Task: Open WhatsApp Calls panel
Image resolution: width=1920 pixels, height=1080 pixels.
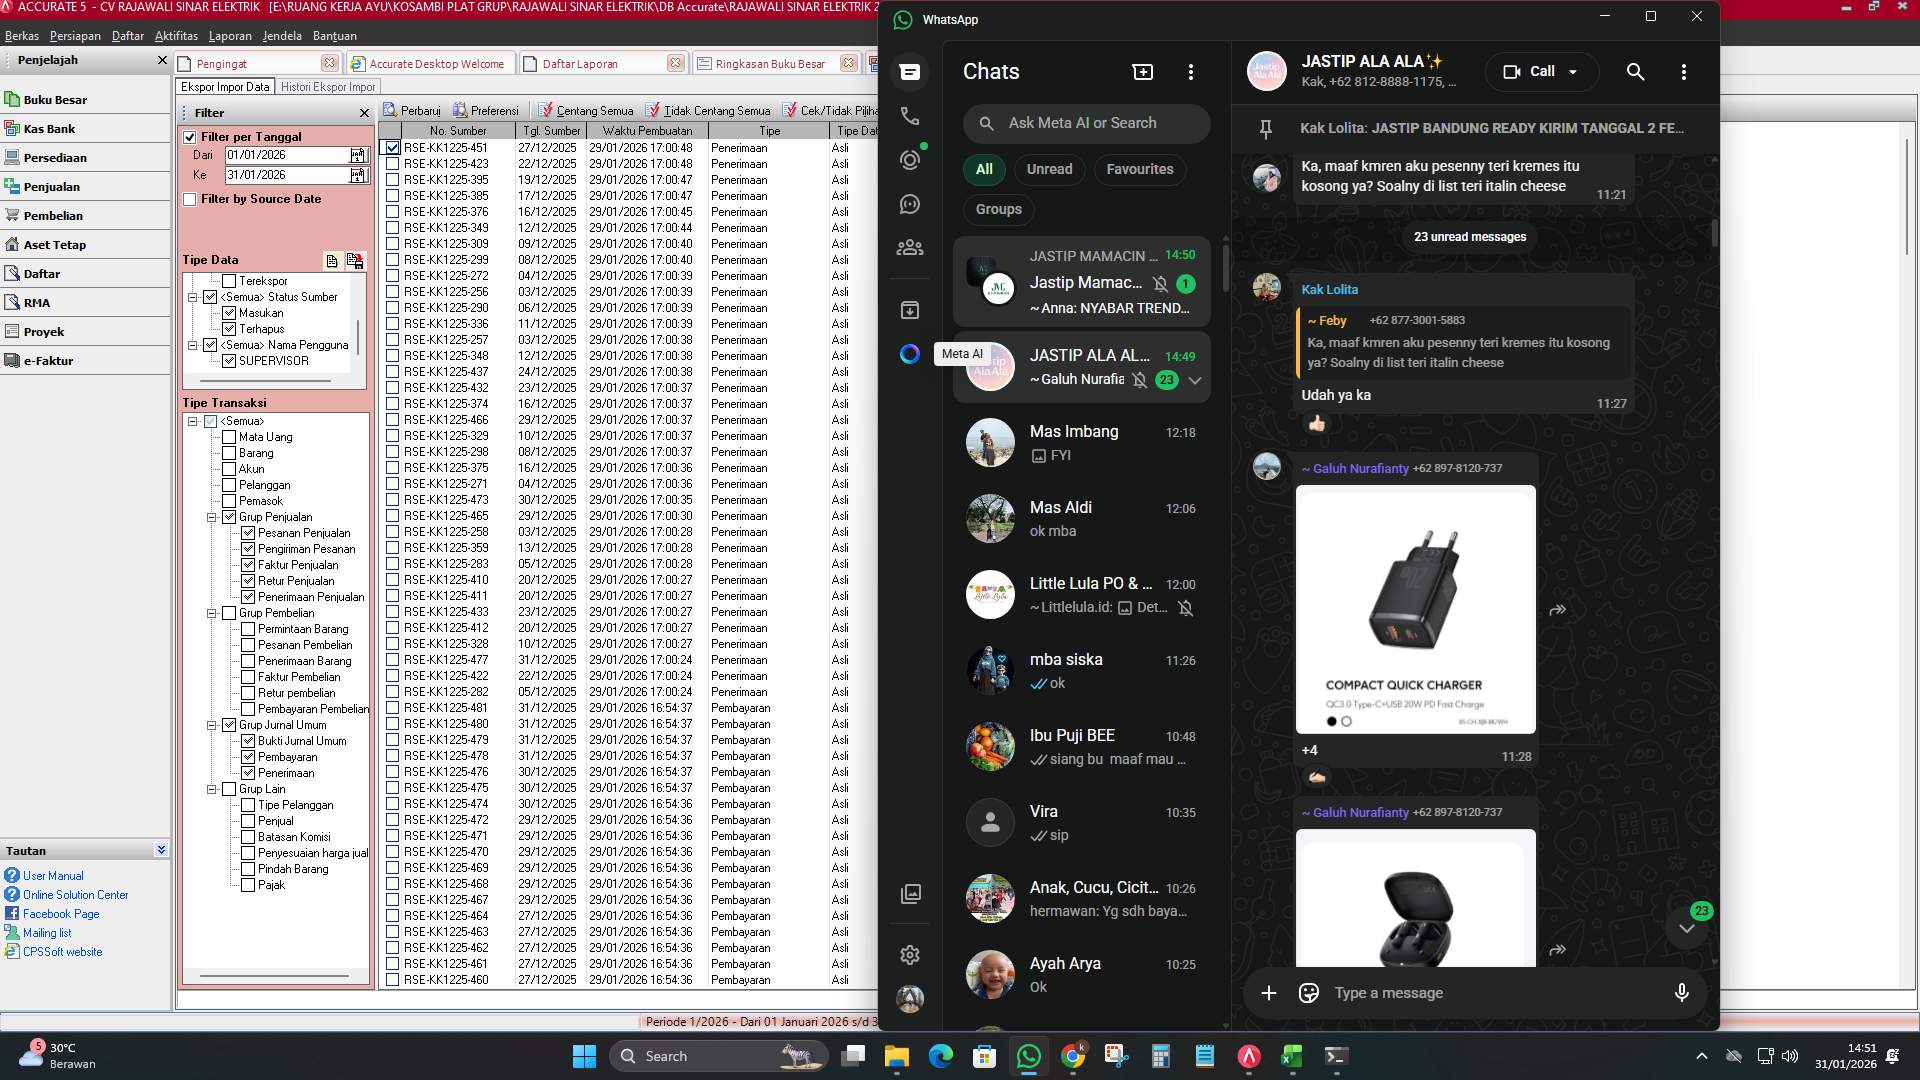Action: [909, 115]
